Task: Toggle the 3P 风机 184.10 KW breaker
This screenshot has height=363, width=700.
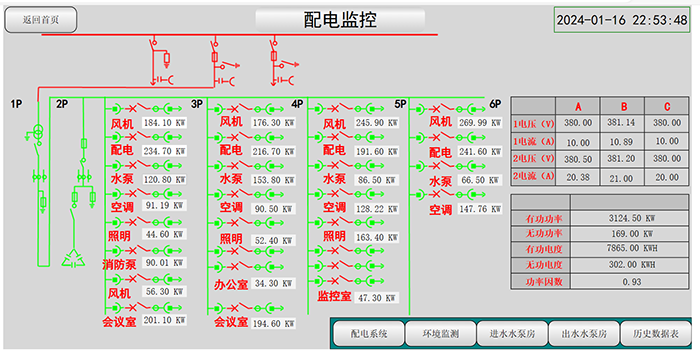Action: [144, 108]
